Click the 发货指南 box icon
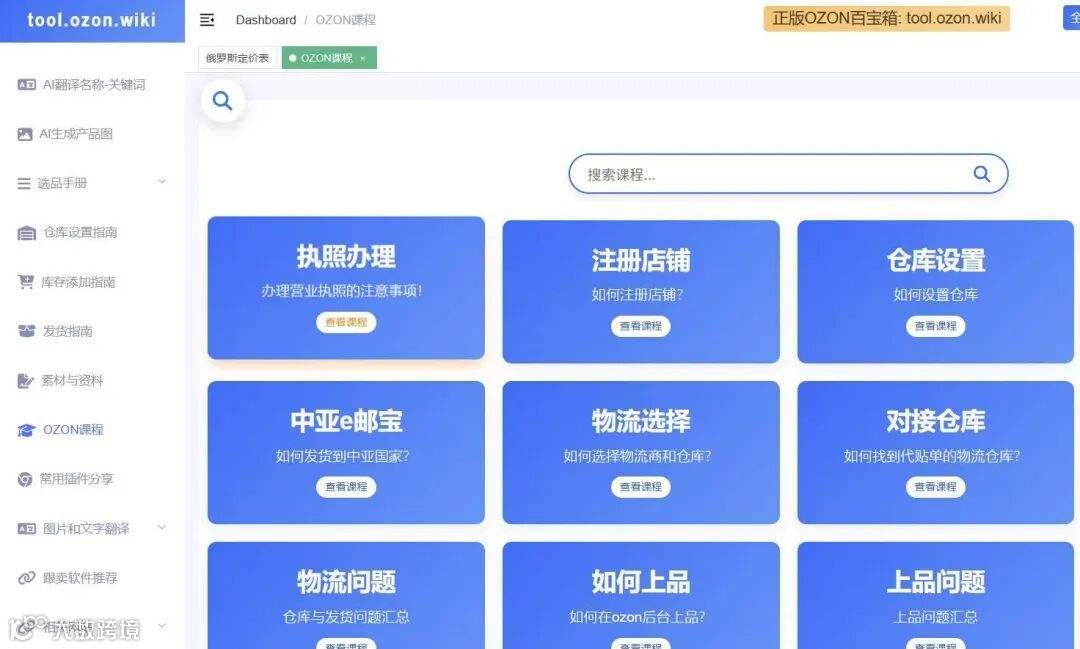The height and width of the screenshot is (649, 1080). pos(26,331)
